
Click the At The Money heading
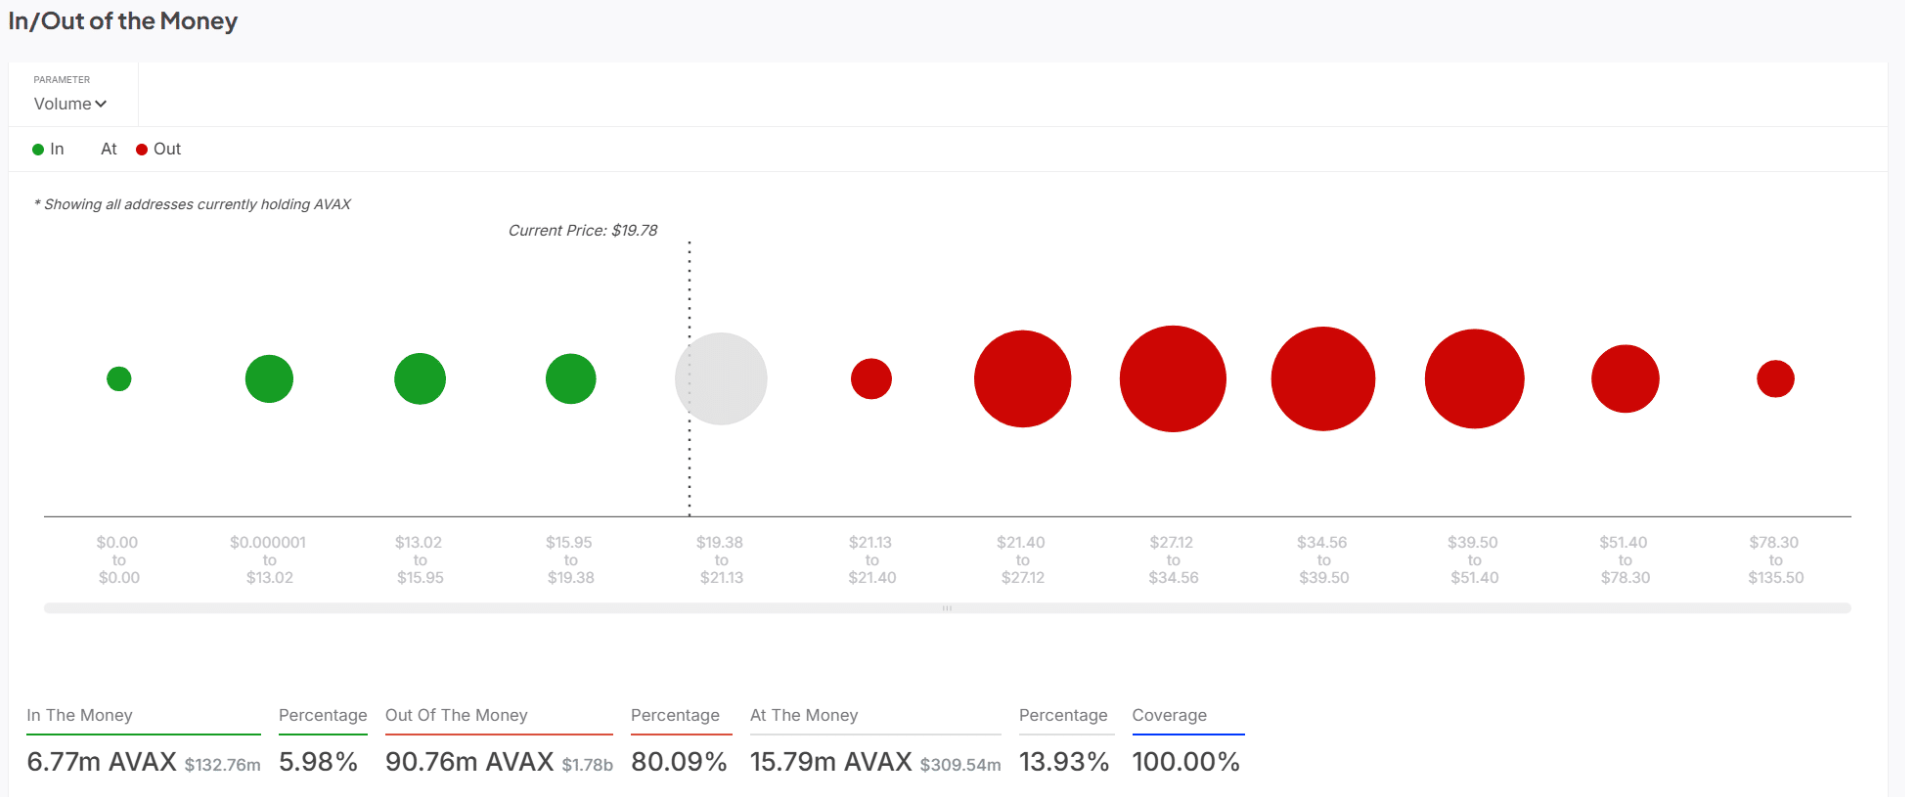pyautogui.click(x=804, y=715)
